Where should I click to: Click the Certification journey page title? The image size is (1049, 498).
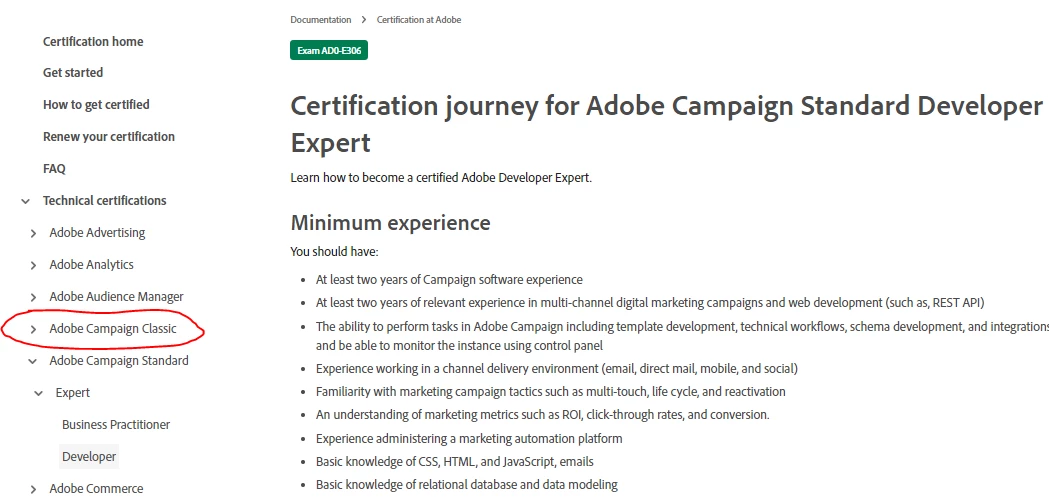[x=666, y=124]
